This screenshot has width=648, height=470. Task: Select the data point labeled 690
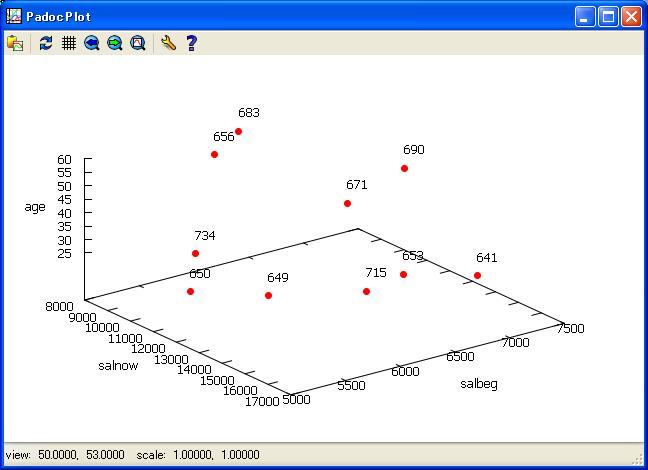[x=404, y=168]
